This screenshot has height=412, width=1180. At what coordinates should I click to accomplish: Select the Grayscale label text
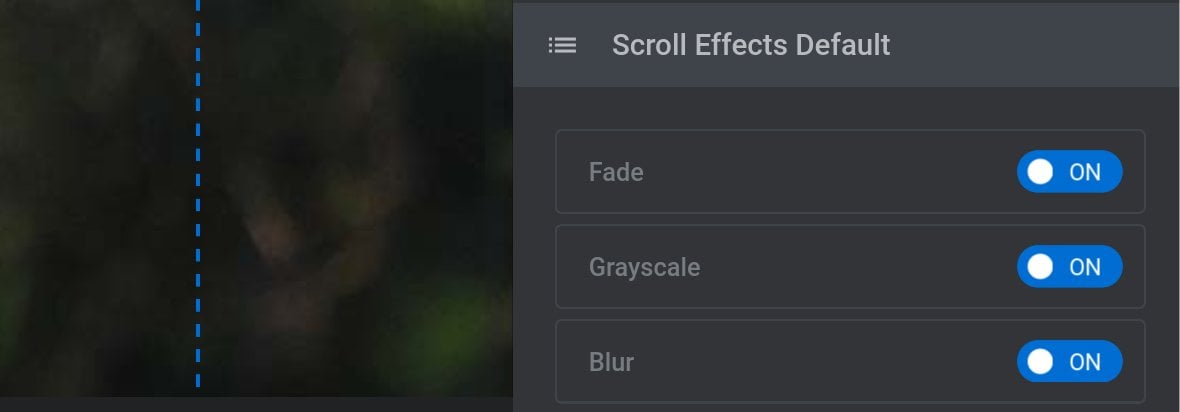(644, 267)
